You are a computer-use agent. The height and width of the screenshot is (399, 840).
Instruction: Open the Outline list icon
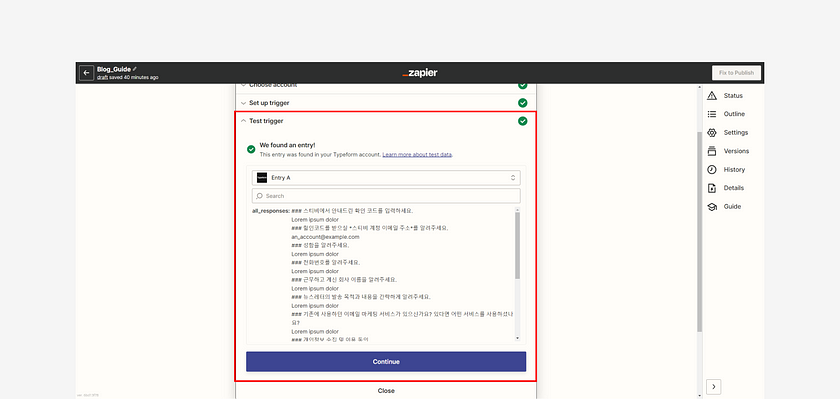(711, 114)
